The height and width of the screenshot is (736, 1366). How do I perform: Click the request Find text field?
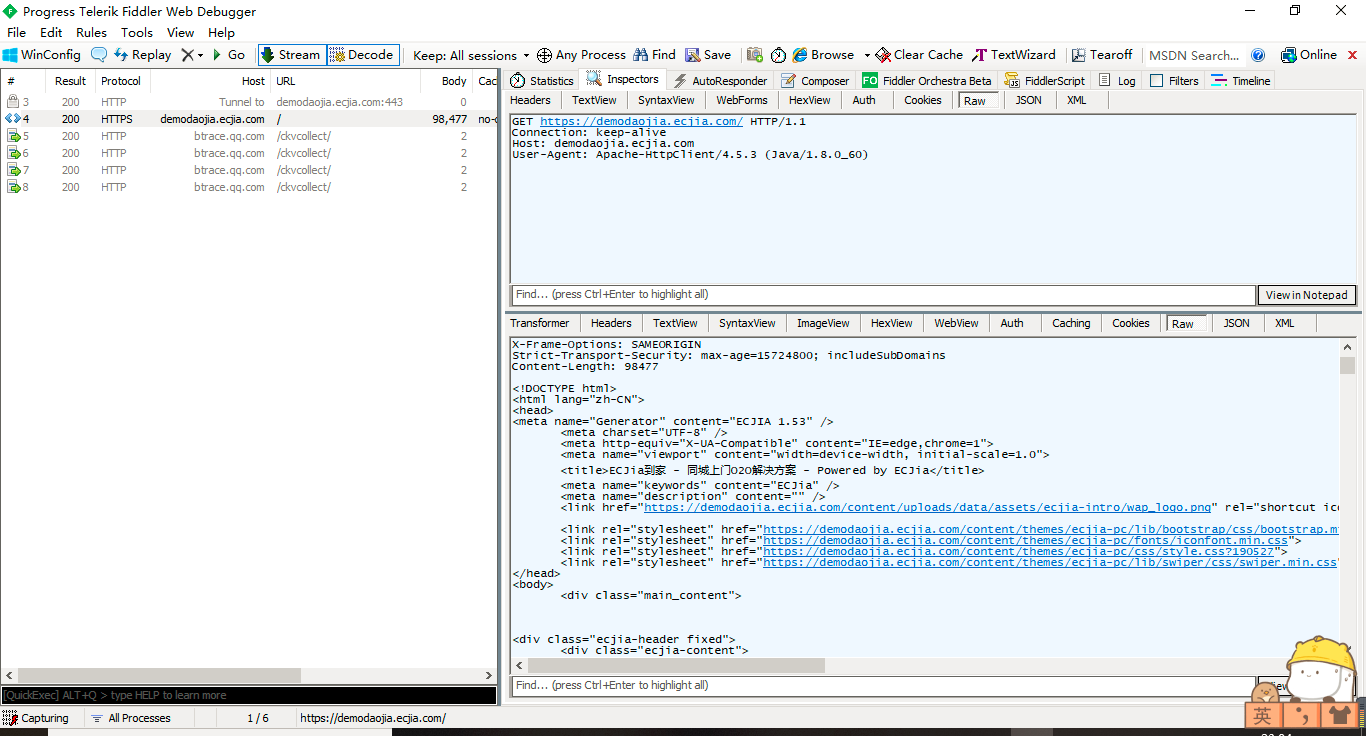click(x=883, y=295)
